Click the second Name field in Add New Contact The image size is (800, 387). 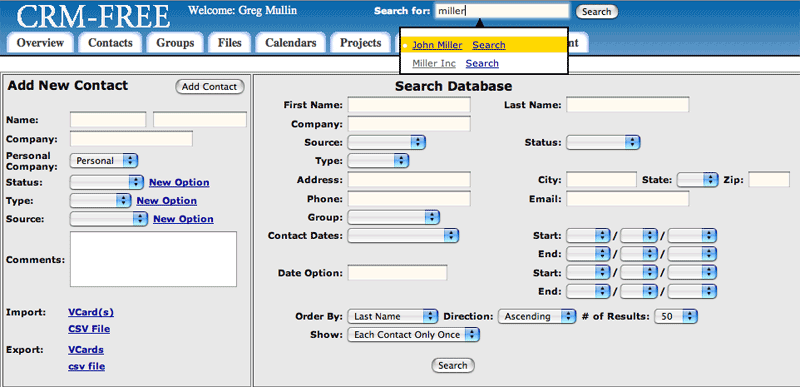click(x=200, y=120)
